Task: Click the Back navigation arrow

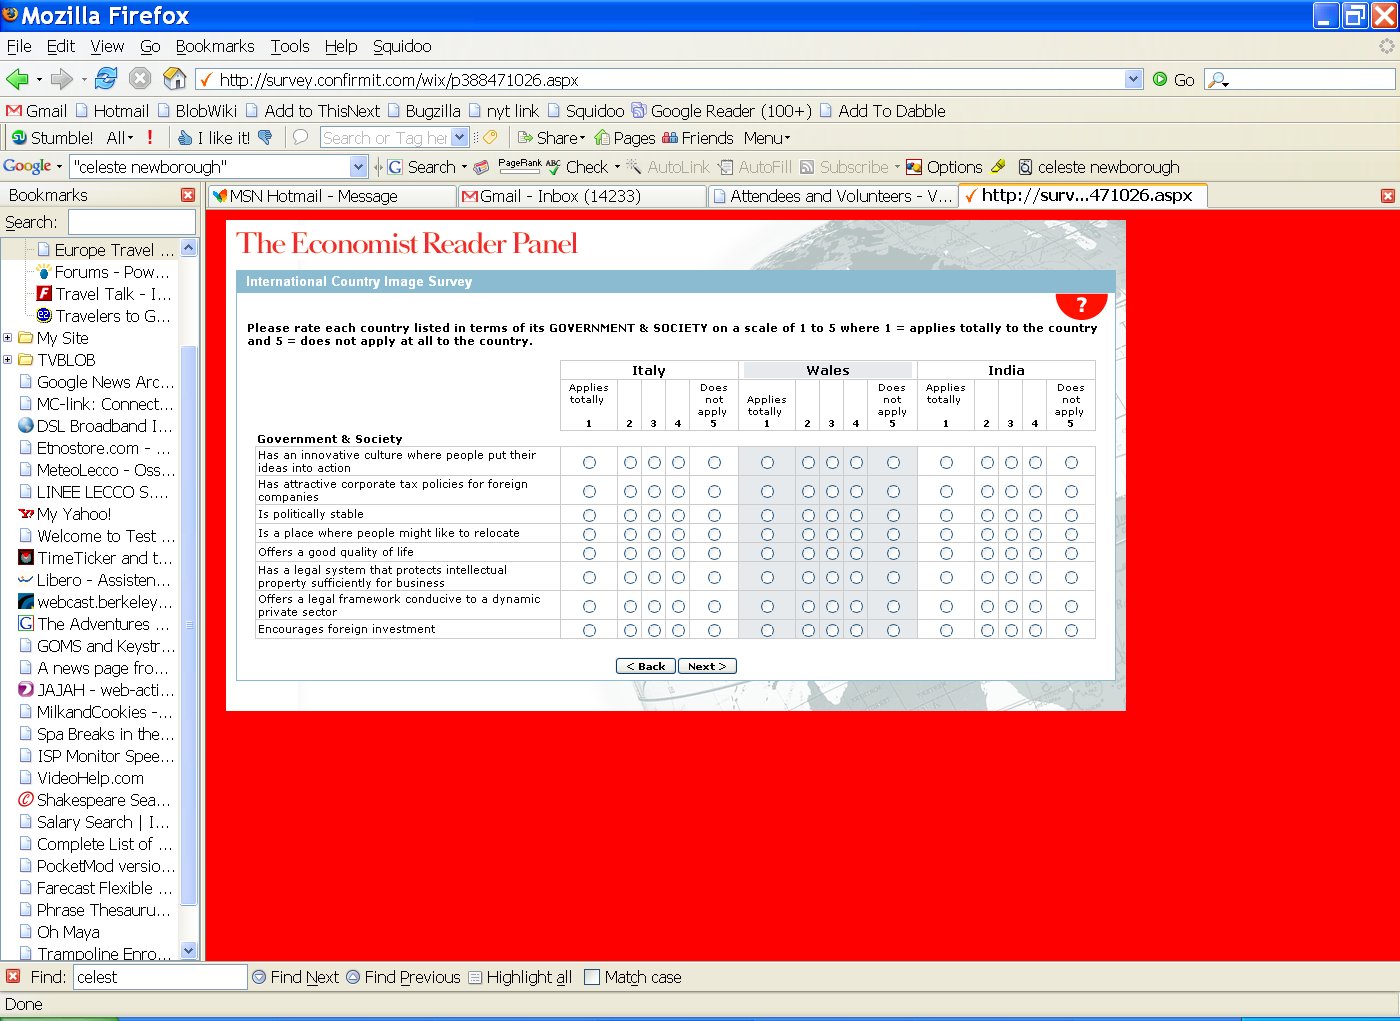Action: click(x=17, y=79)
